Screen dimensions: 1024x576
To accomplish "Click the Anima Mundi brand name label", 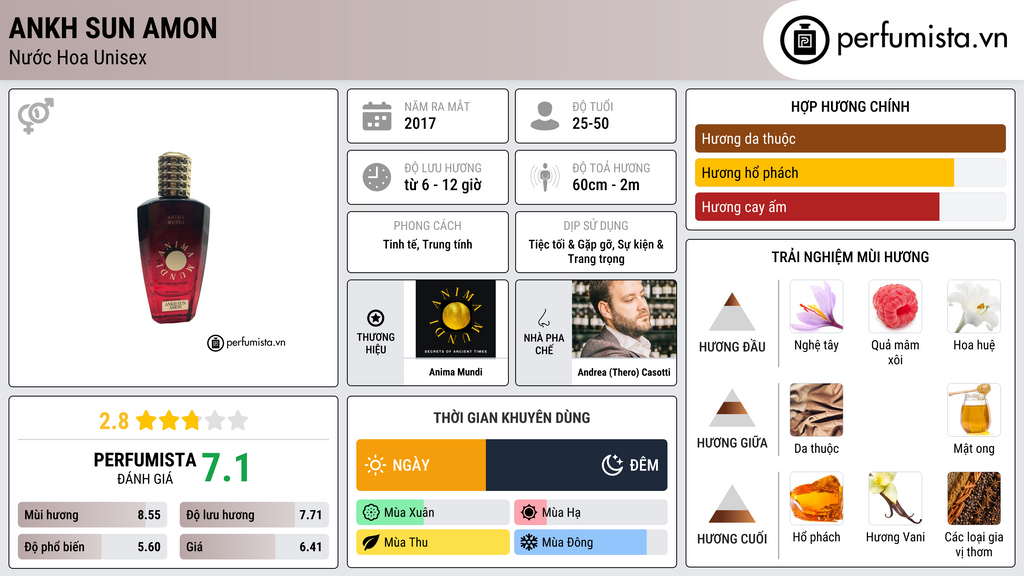I will [x=456, y=372].
